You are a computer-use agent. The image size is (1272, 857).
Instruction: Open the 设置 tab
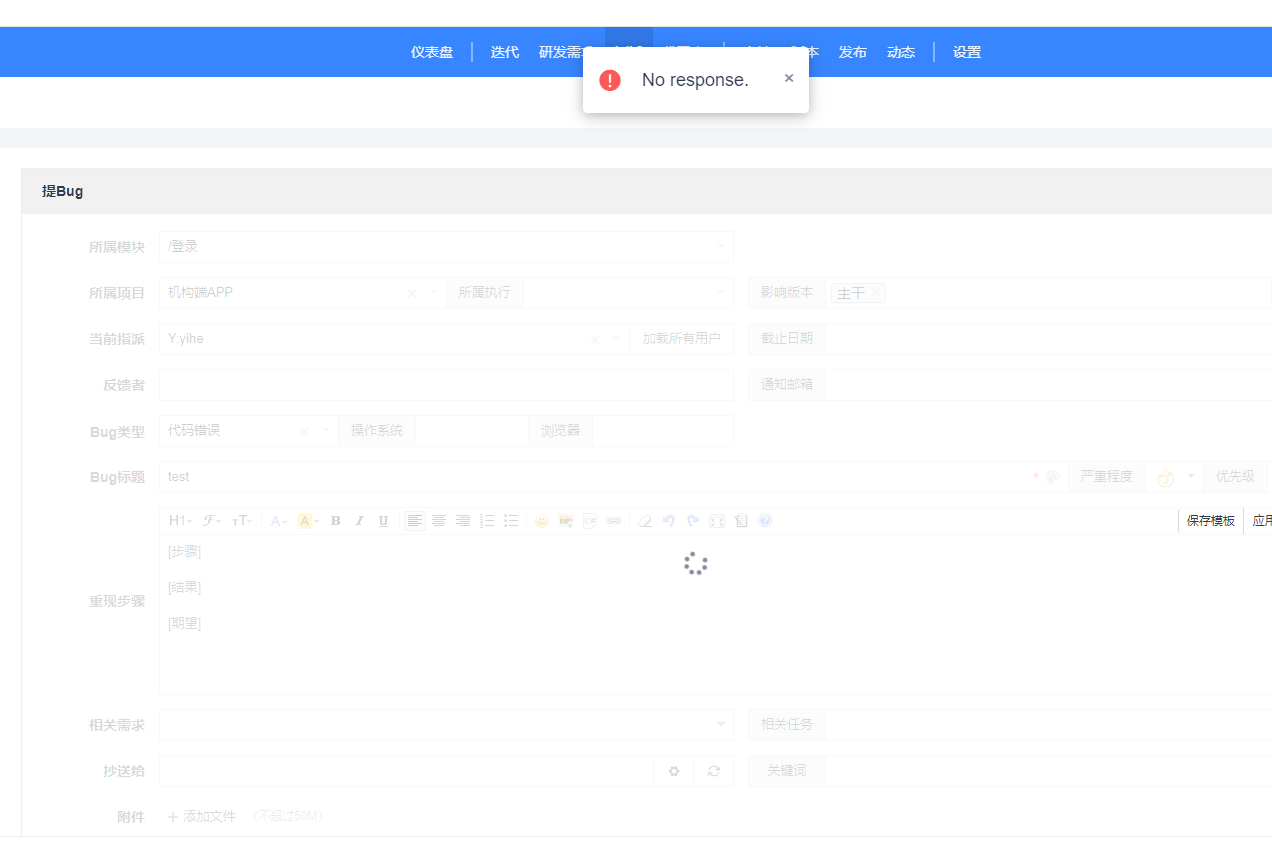click(967, 52)
